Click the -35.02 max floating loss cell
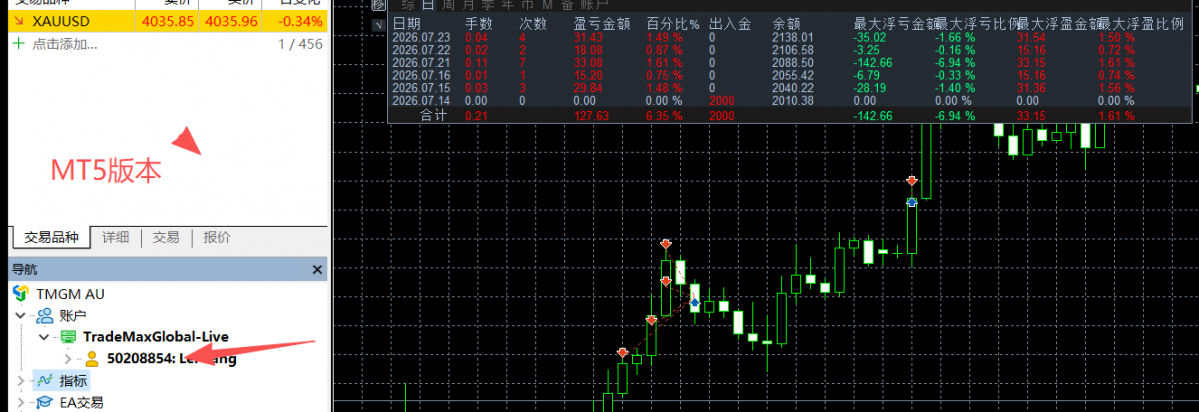This screenshot has width=1199, height=412. [x=869, y=37]
